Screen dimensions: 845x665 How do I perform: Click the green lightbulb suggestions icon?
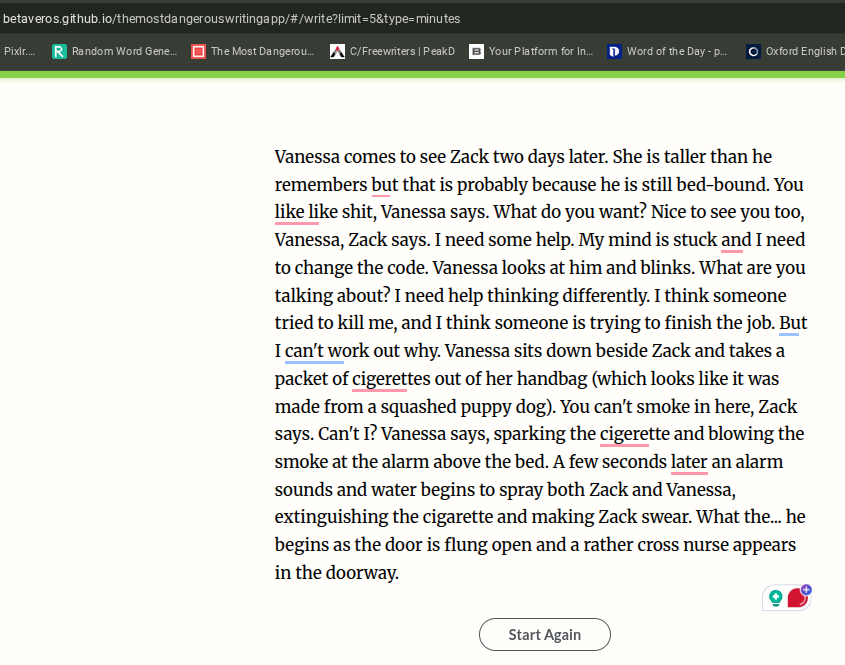775,598
